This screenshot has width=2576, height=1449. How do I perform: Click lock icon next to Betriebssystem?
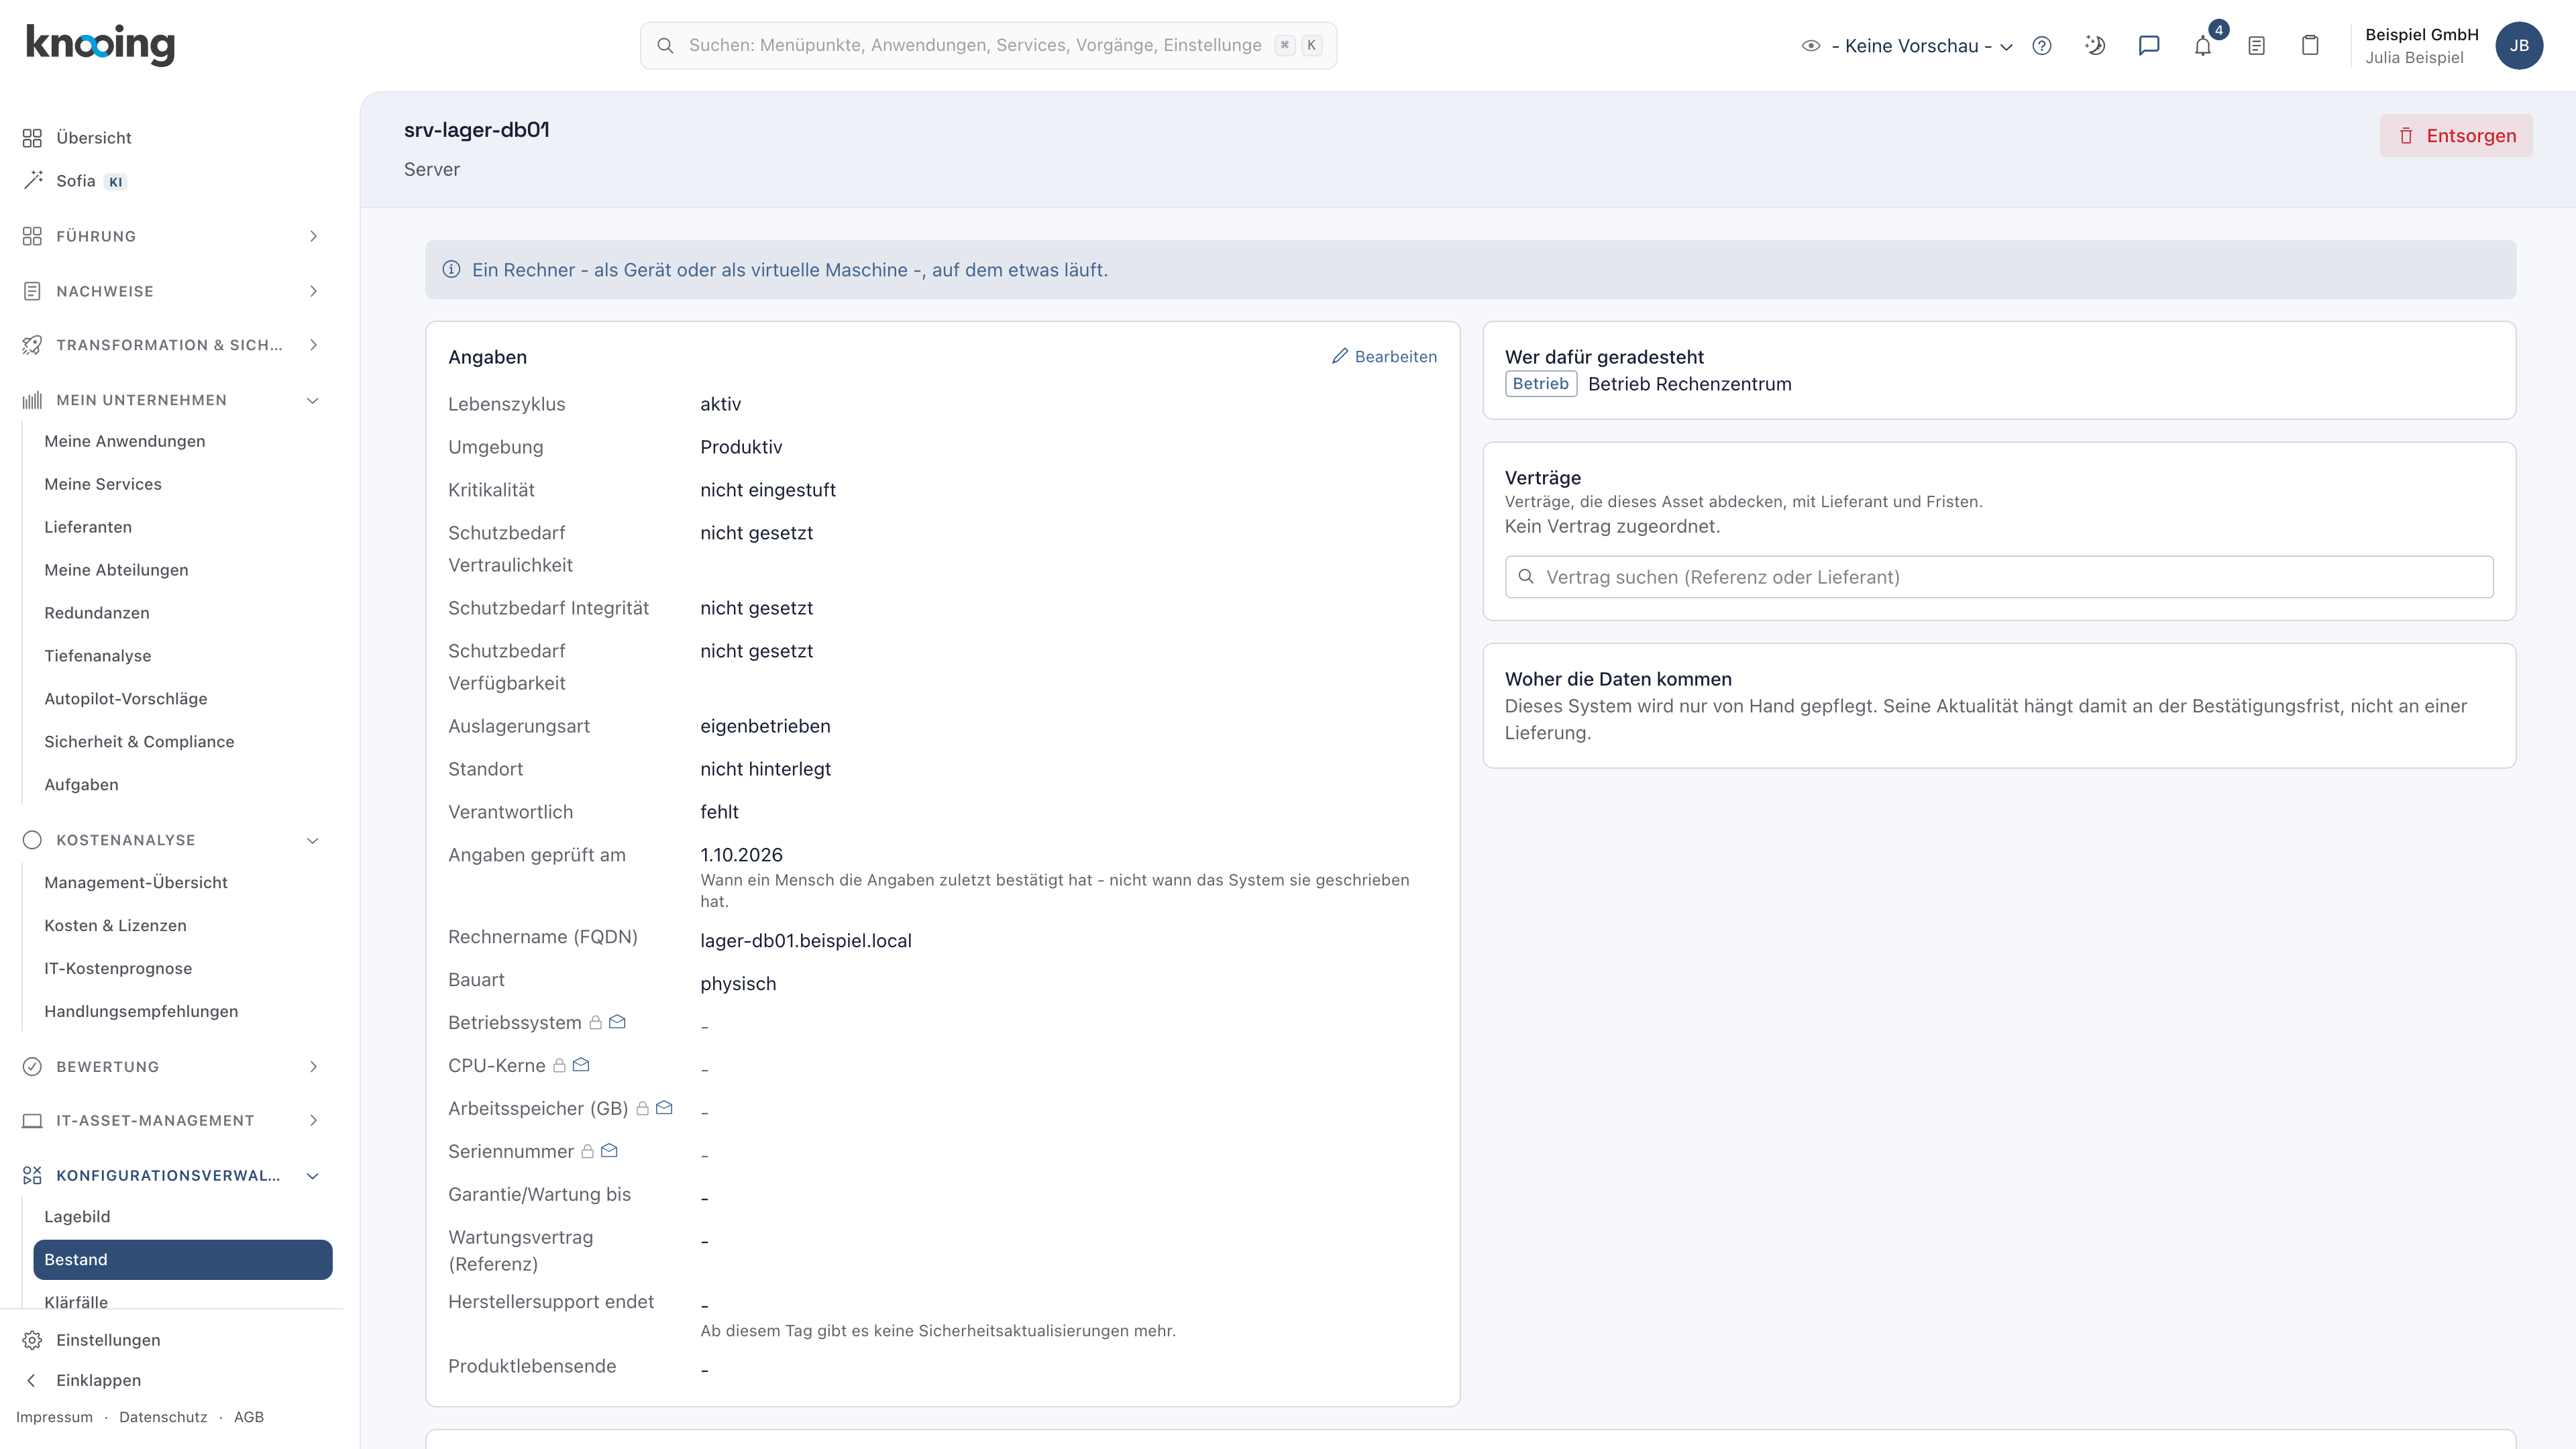point(596,1022)
